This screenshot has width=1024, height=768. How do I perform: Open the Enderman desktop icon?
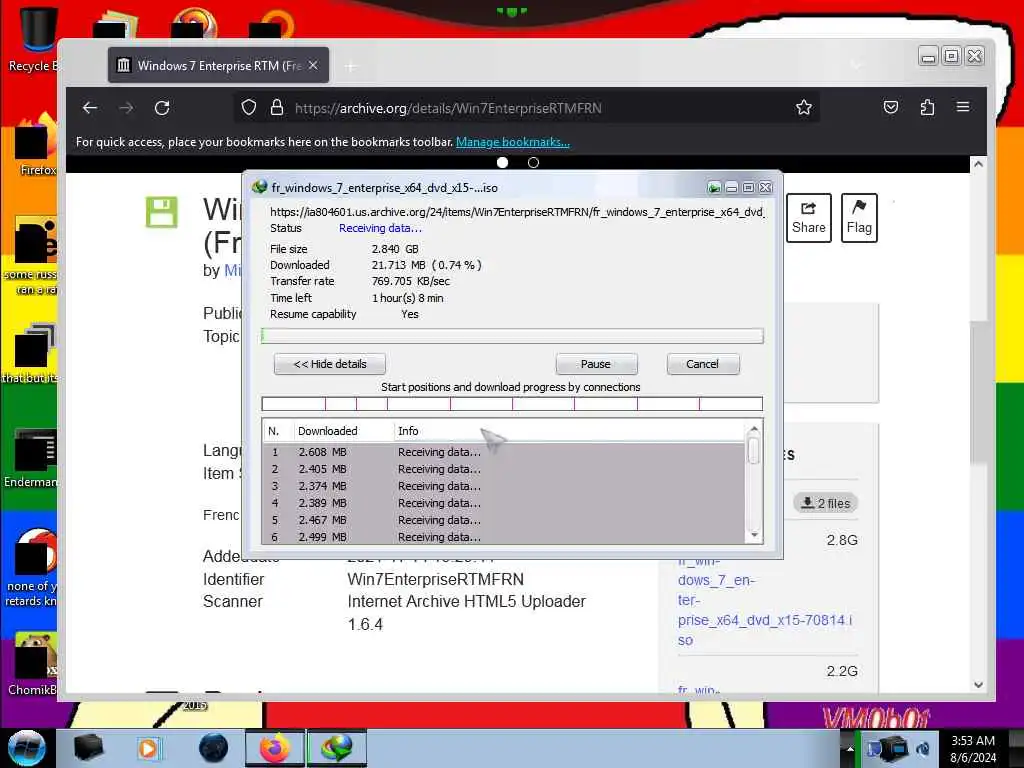[31, 459]
